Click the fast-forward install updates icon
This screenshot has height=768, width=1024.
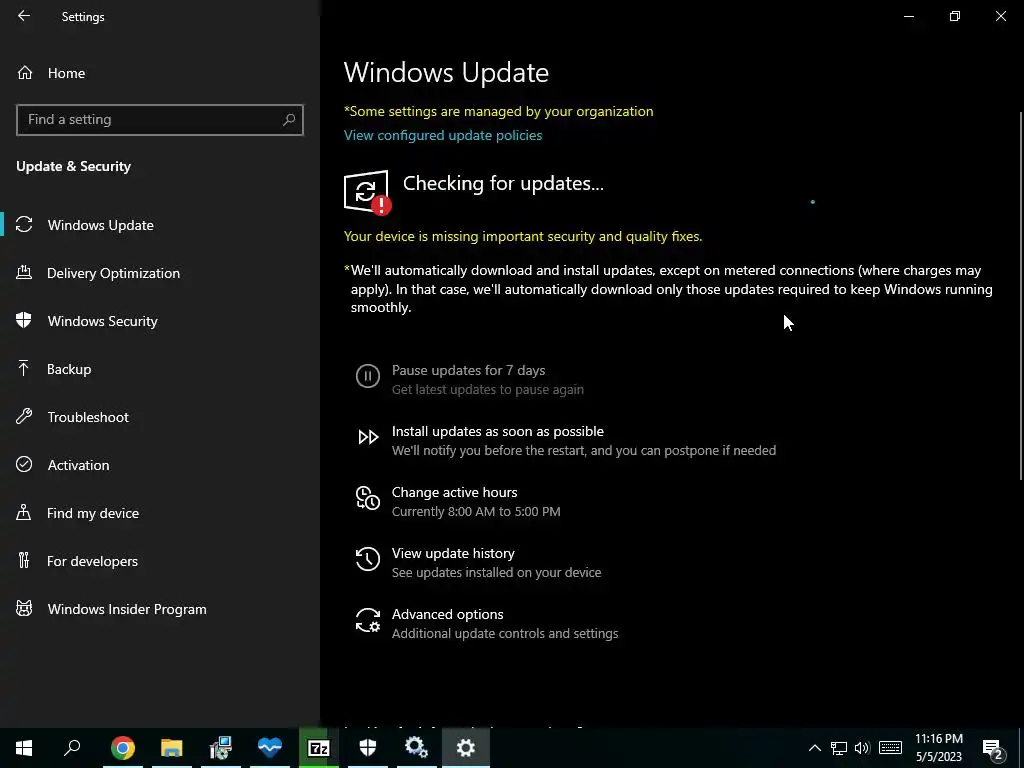(x=368, y=437)
